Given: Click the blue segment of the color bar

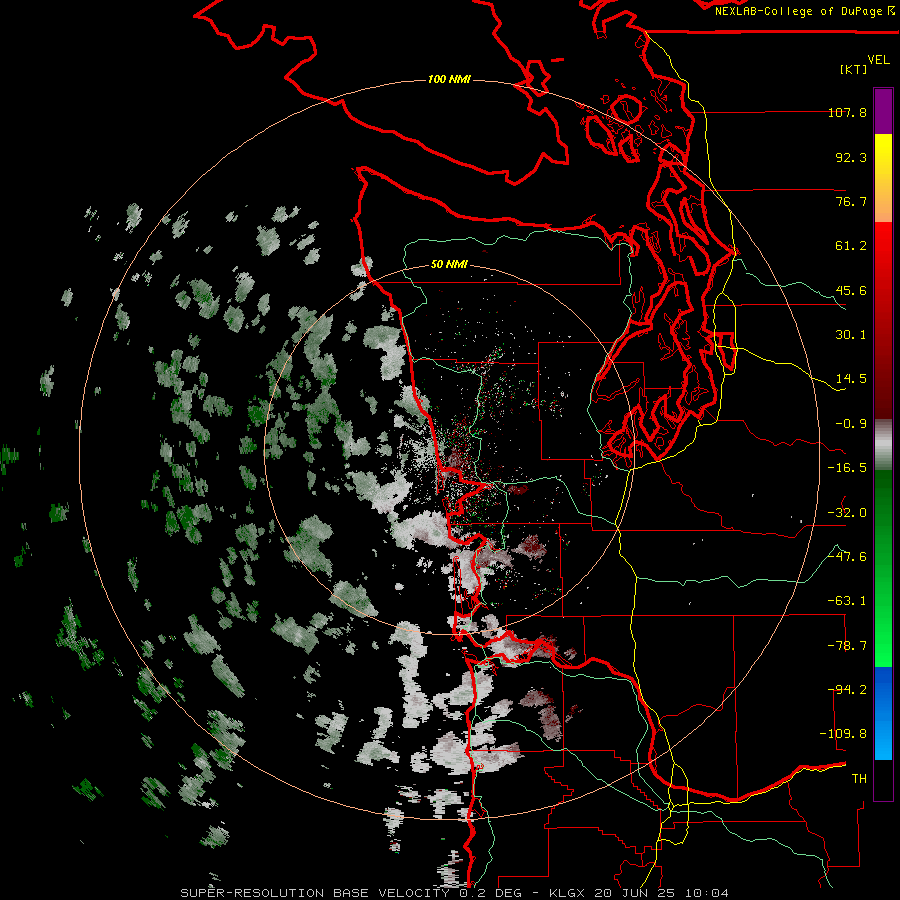Looking at the screenshot, I should pos(883,713).
